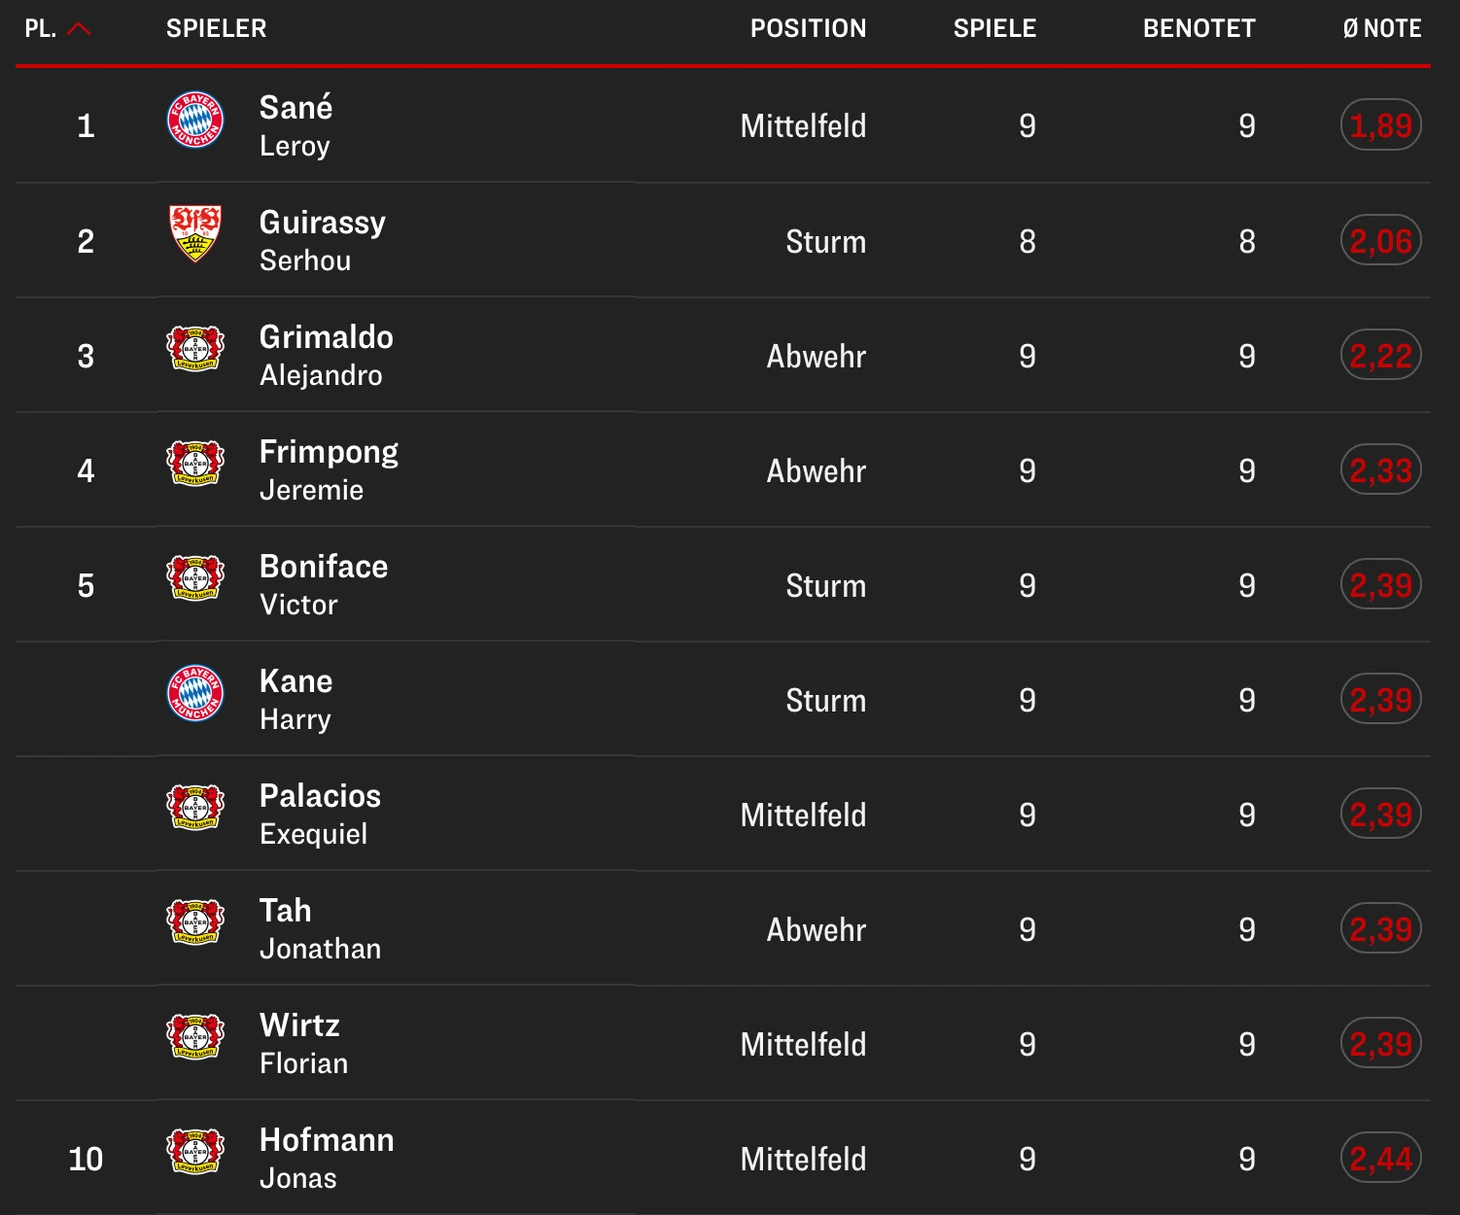Click the Leverkusen crest beside Frimpong
1460x1215 pixels.
[x=195, y=463]
